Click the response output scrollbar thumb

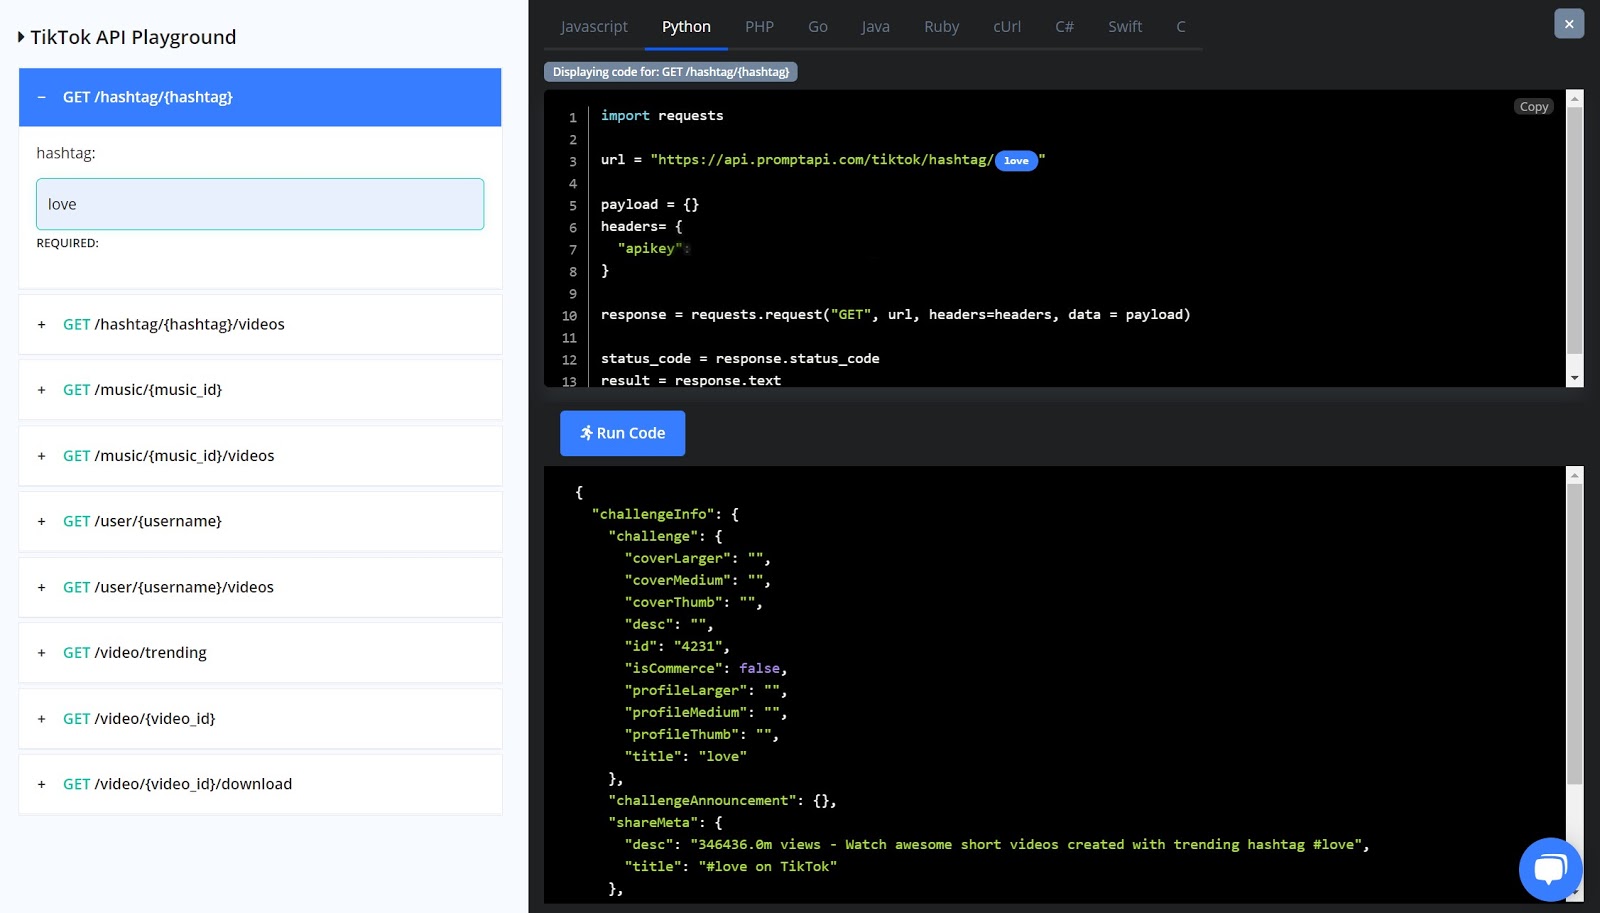click(x=1575, y=634)
